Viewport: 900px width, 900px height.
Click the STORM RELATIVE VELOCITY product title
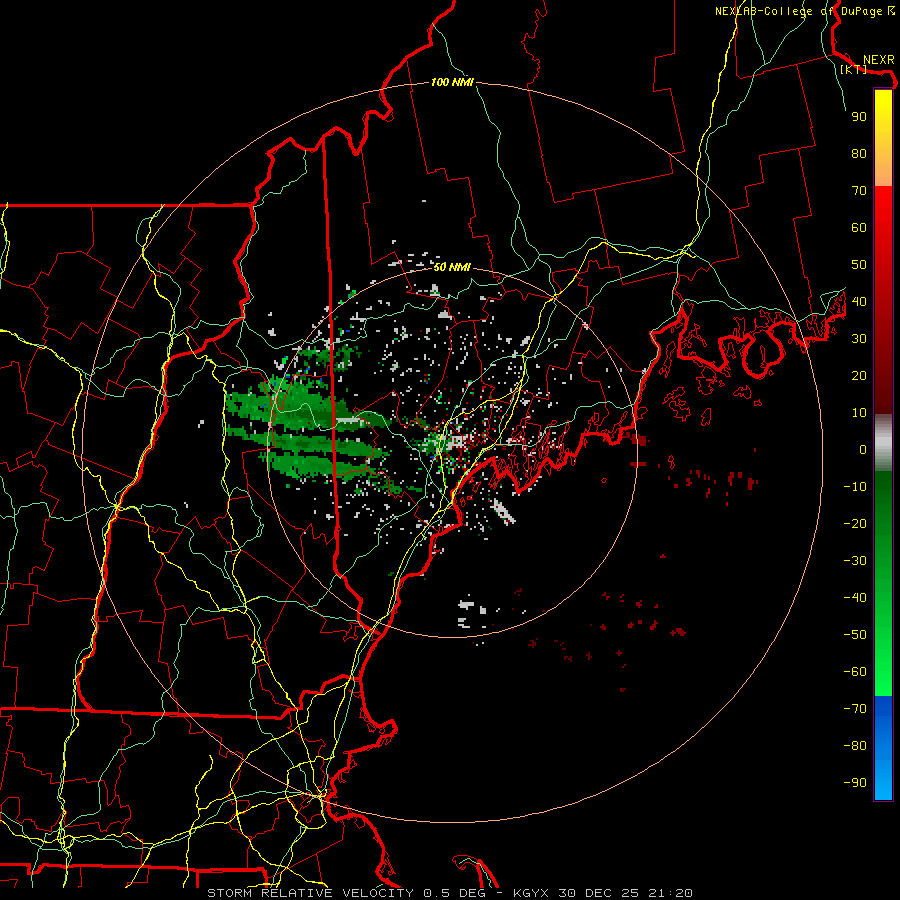click(310, 893)
